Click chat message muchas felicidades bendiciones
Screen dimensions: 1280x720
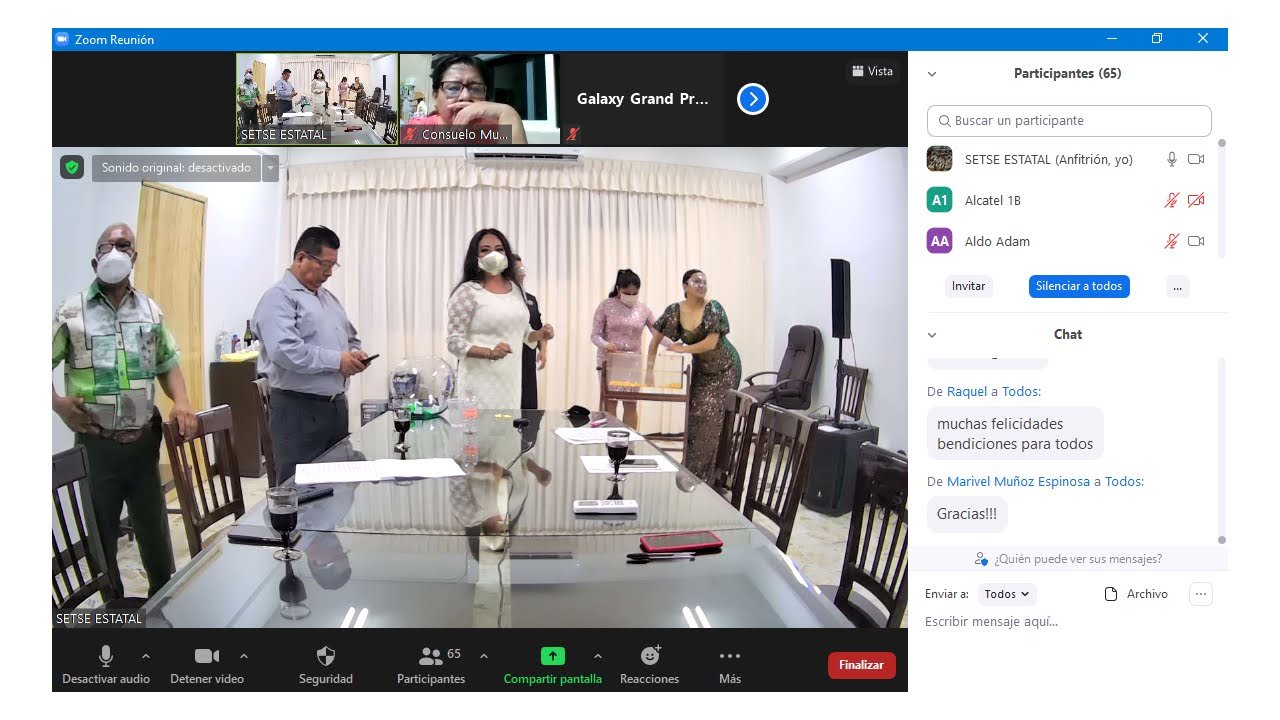(x=1015, y=434)
